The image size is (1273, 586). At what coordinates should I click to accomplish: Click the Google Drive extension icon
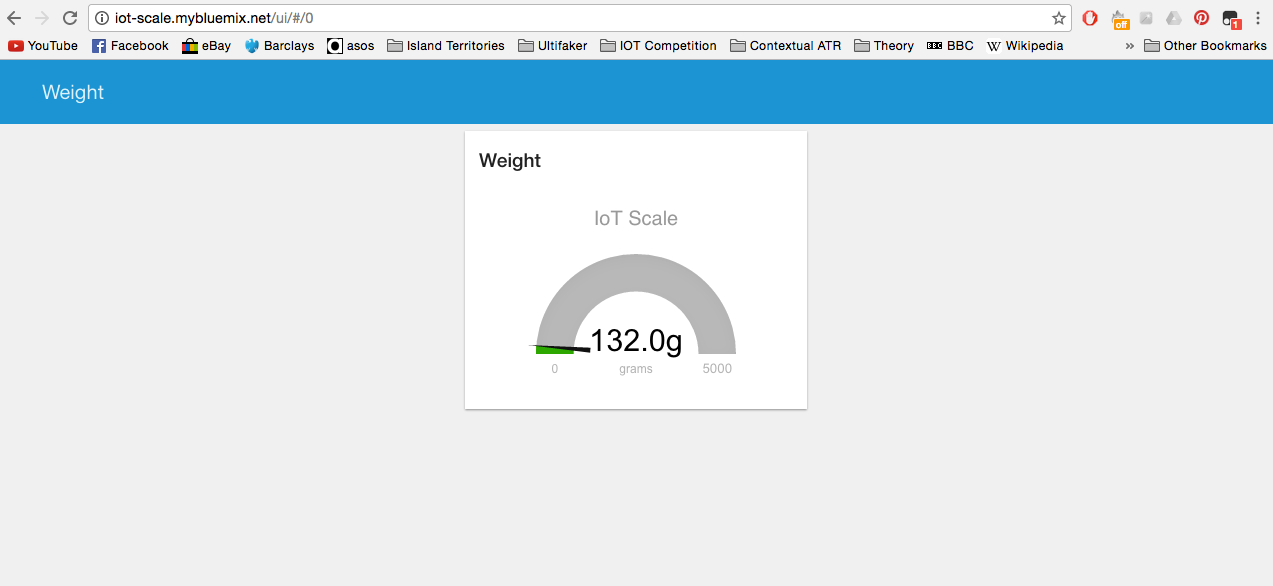[1172, 18]
